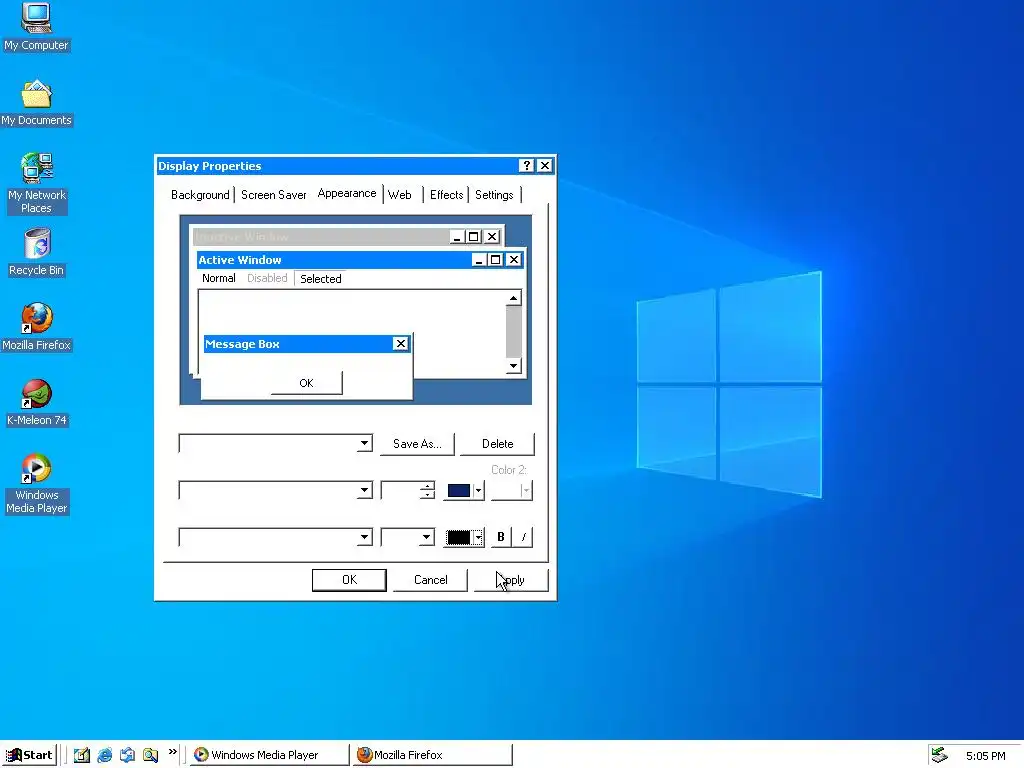This screenshot has height=768, width=1024.
Task: Open the My Computer desktop icon
Action: click(36, 27)
